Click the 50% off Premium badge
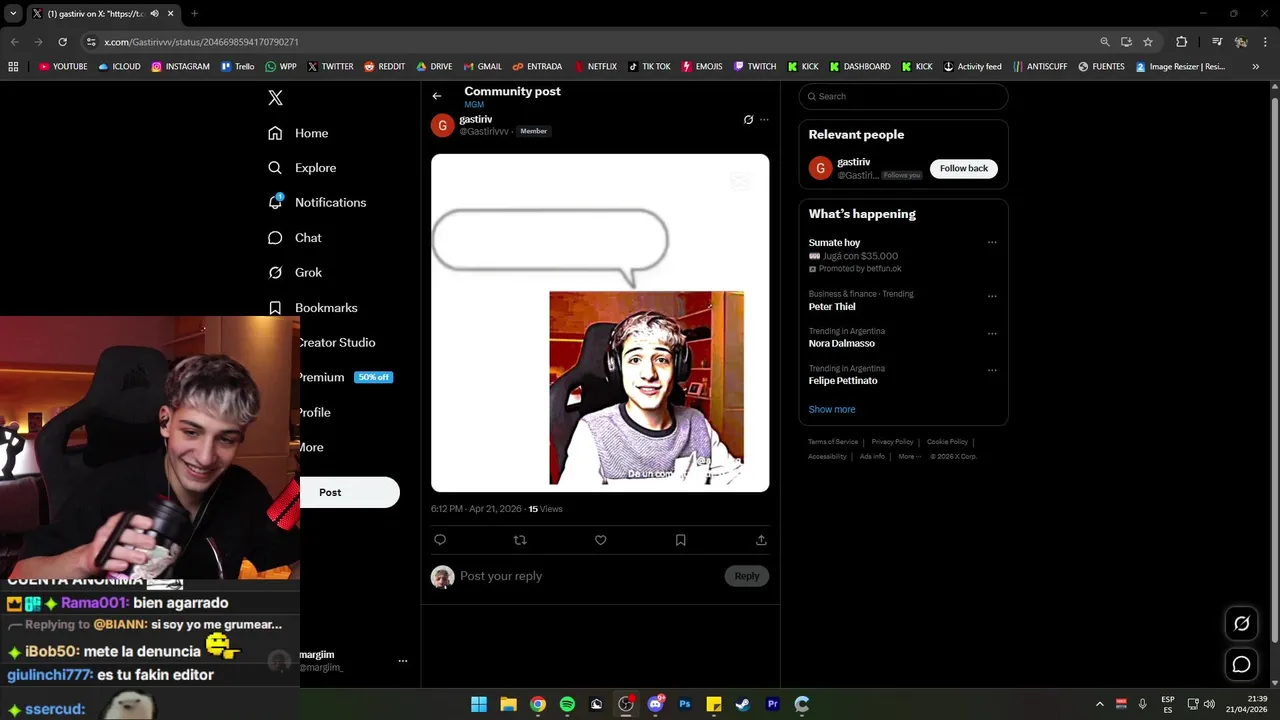The height and width of the screenshot is (720, 1280). [374, 377]
